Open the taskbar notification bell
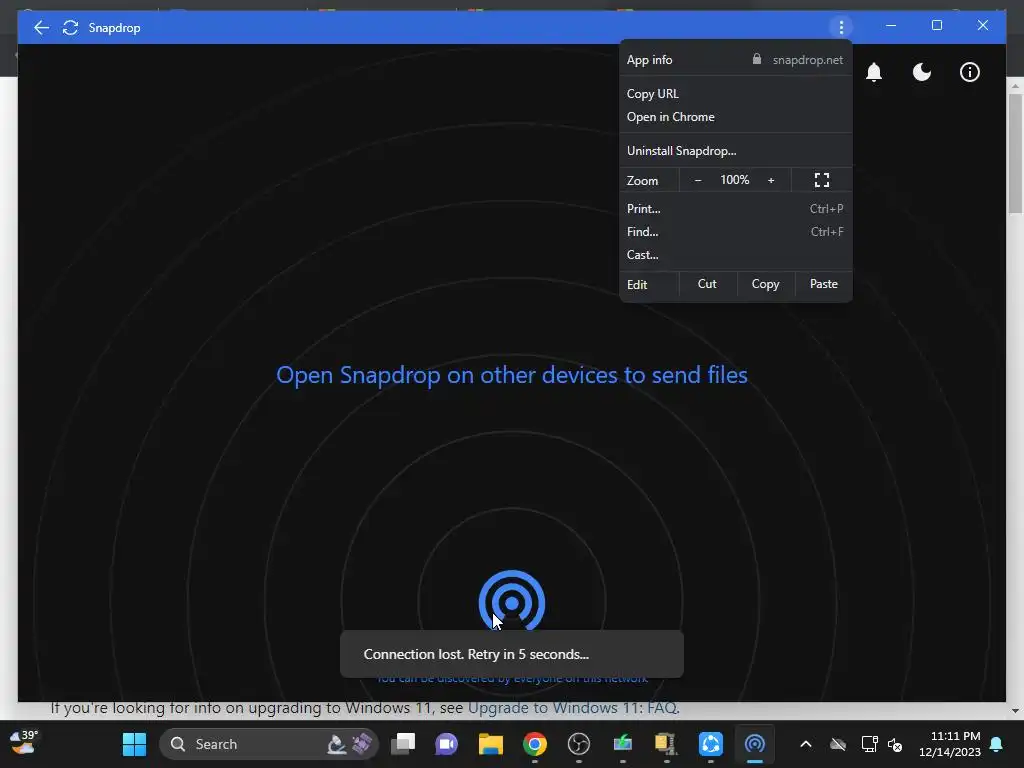 point(997,744)
